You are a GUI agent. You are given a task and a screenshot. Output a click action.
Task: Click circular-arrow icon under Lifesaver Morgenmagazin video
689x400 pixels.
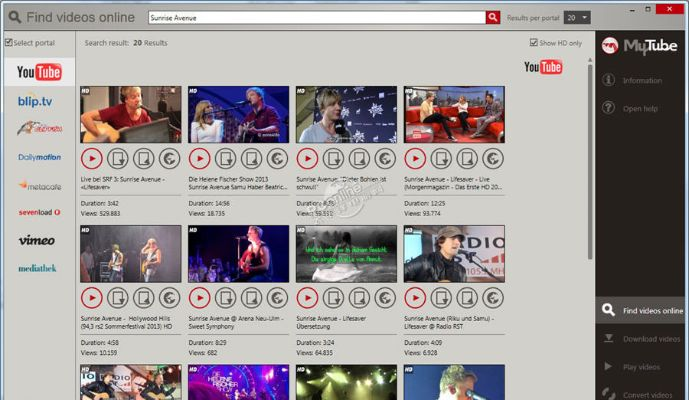492,158
